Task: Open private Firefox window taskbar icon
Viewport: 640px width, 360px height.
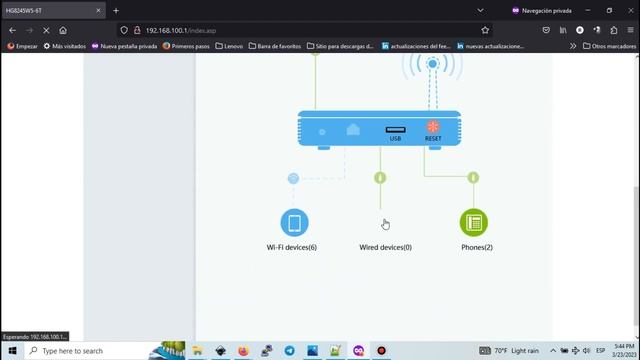Action: click(x=358, y=351)
